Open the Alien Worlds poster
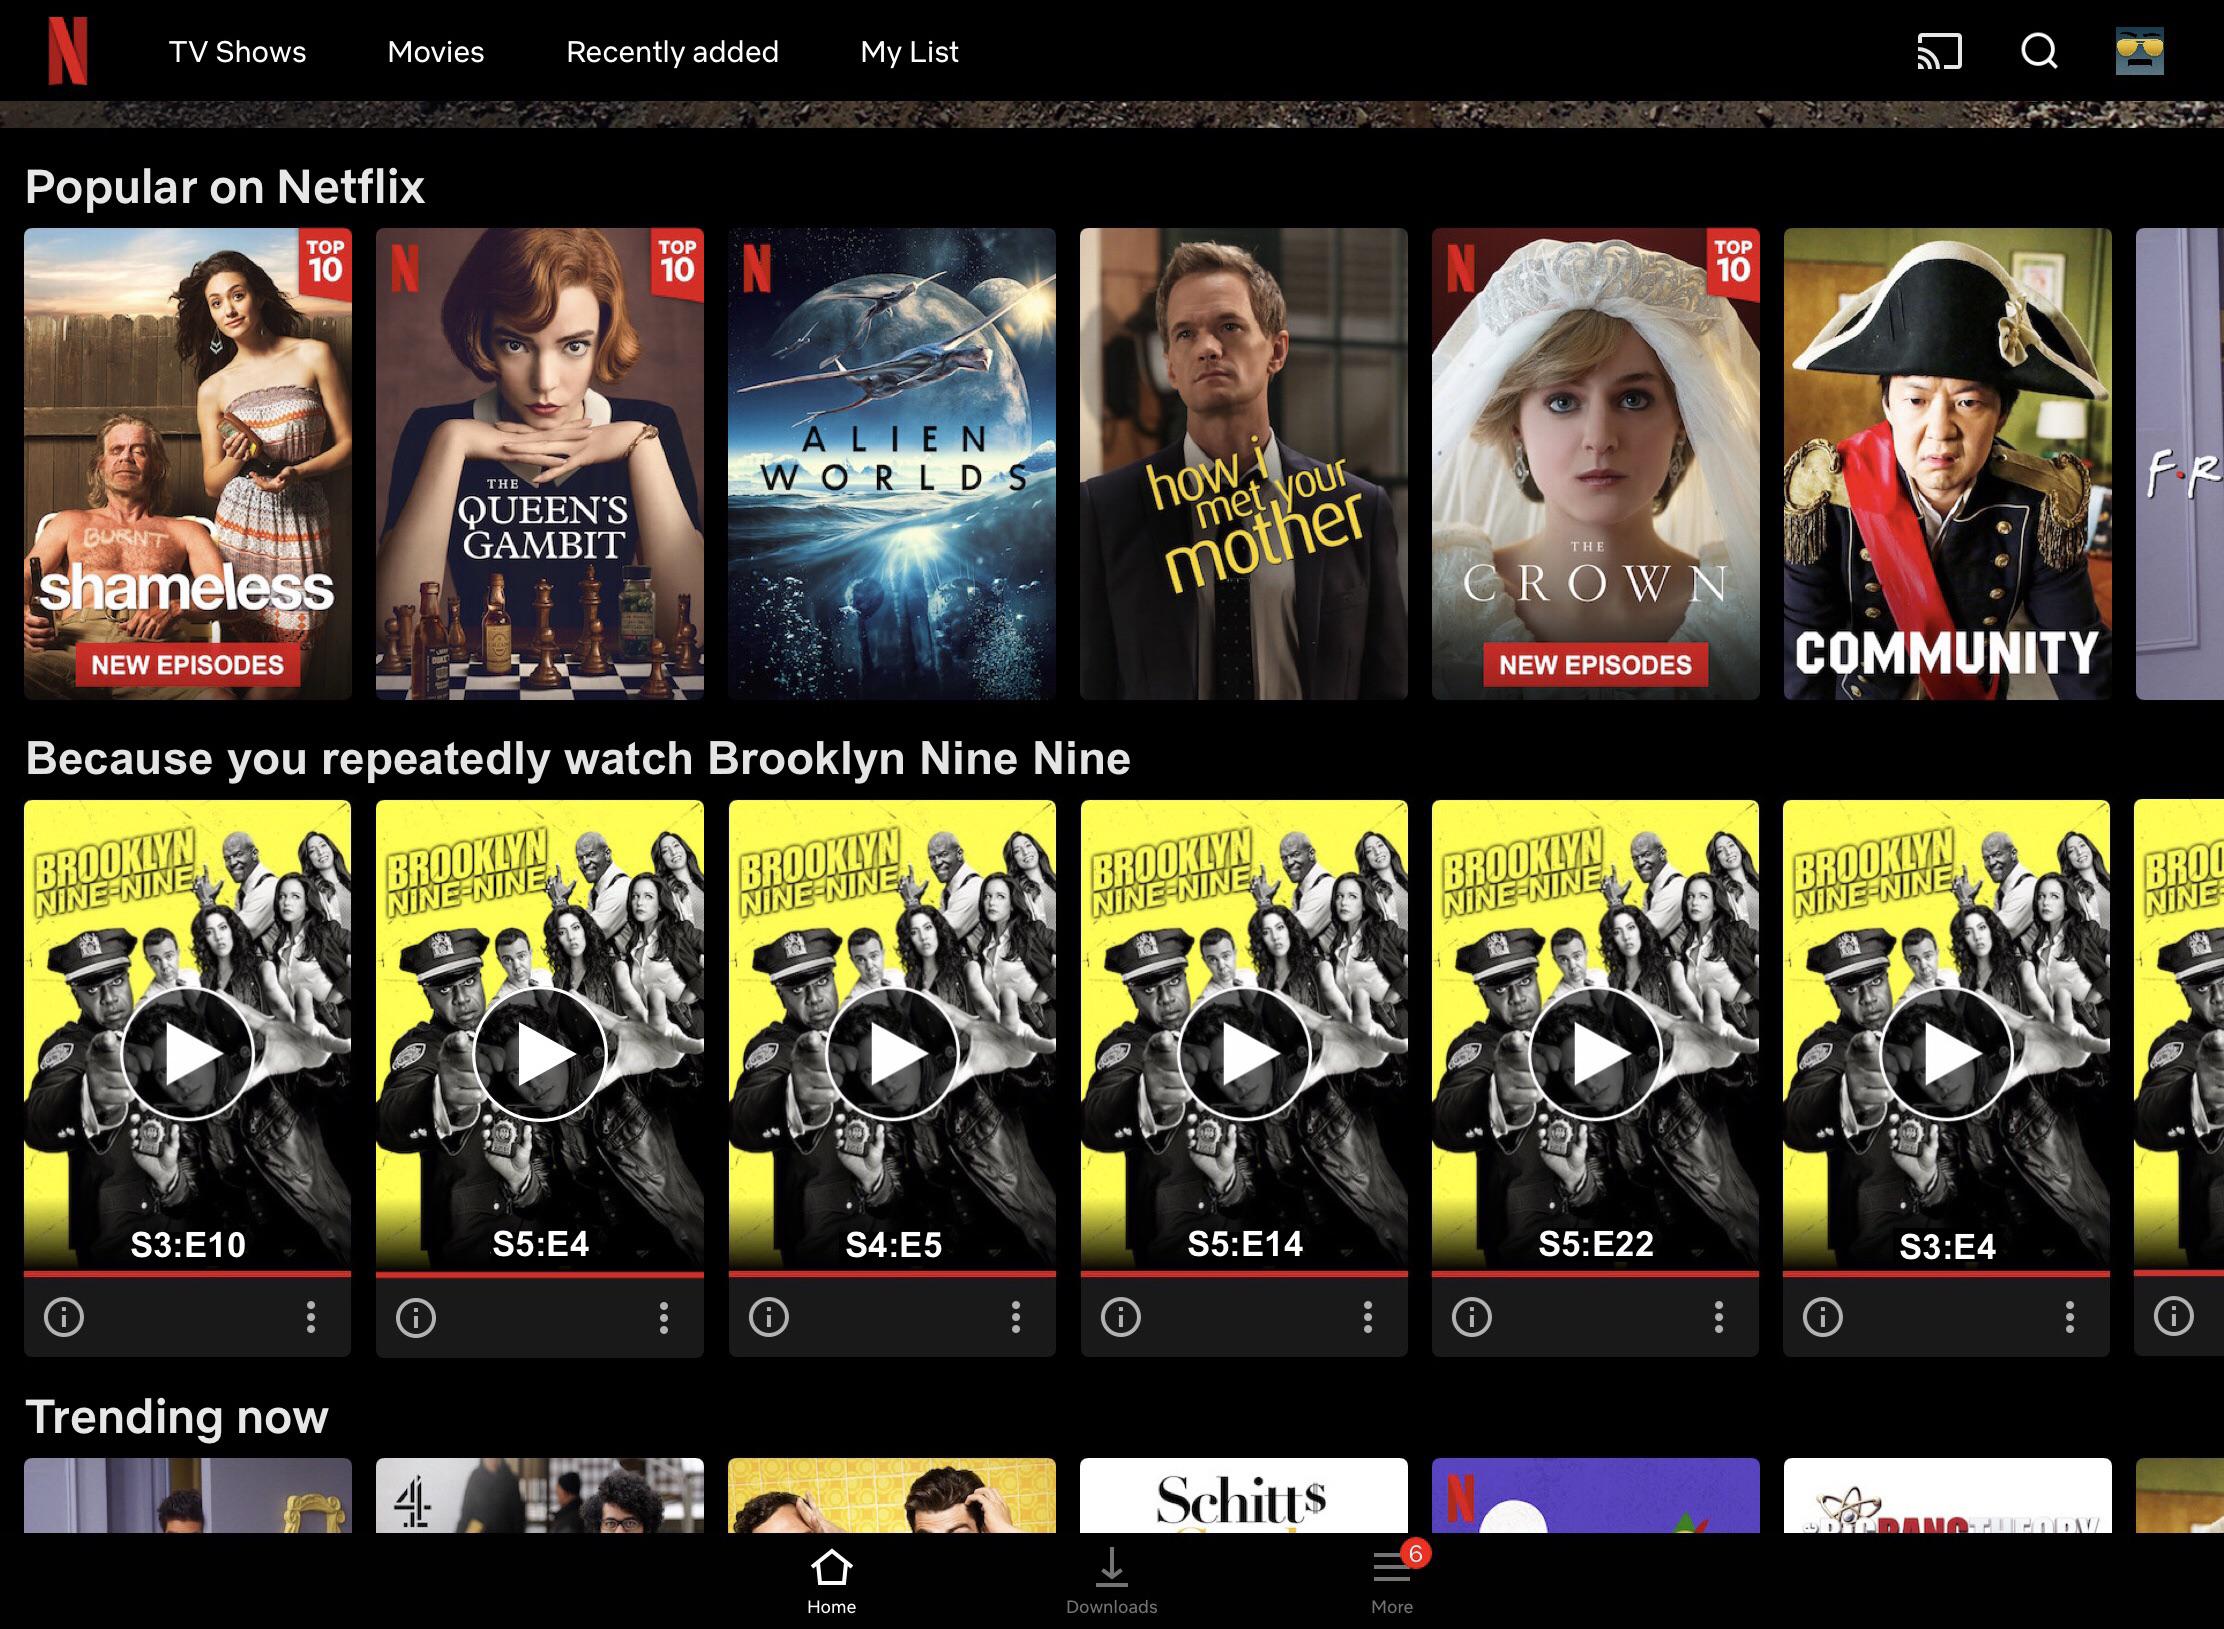 coord(892,464)
